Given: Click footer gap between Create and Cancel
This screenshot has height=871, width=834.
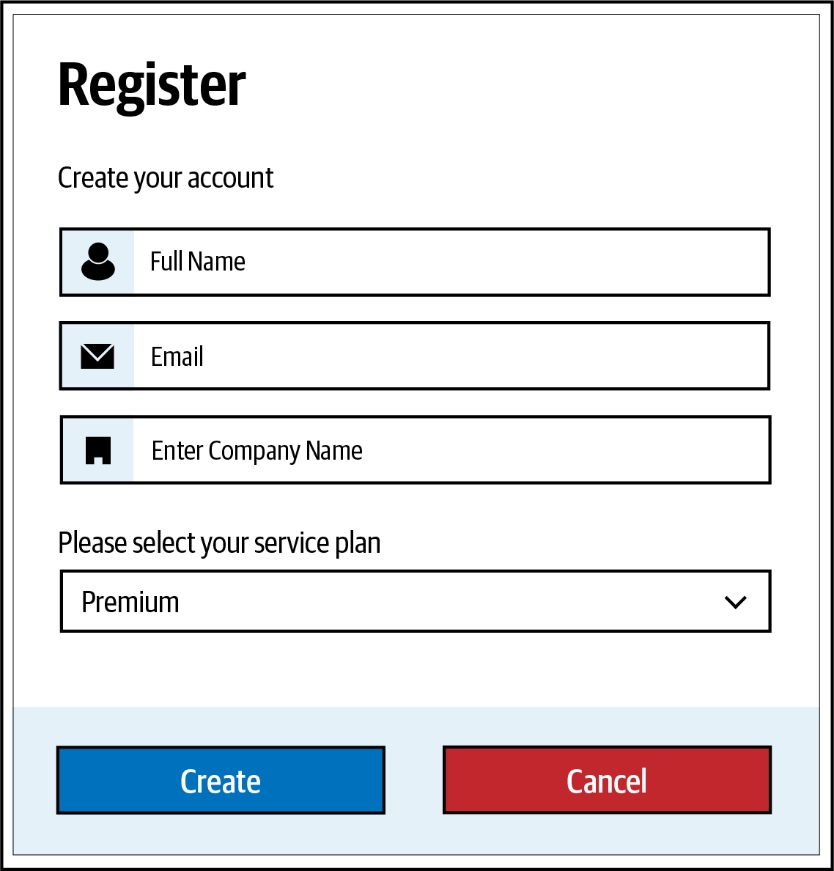Looking at the screenshot, I should tap(414, 781).
